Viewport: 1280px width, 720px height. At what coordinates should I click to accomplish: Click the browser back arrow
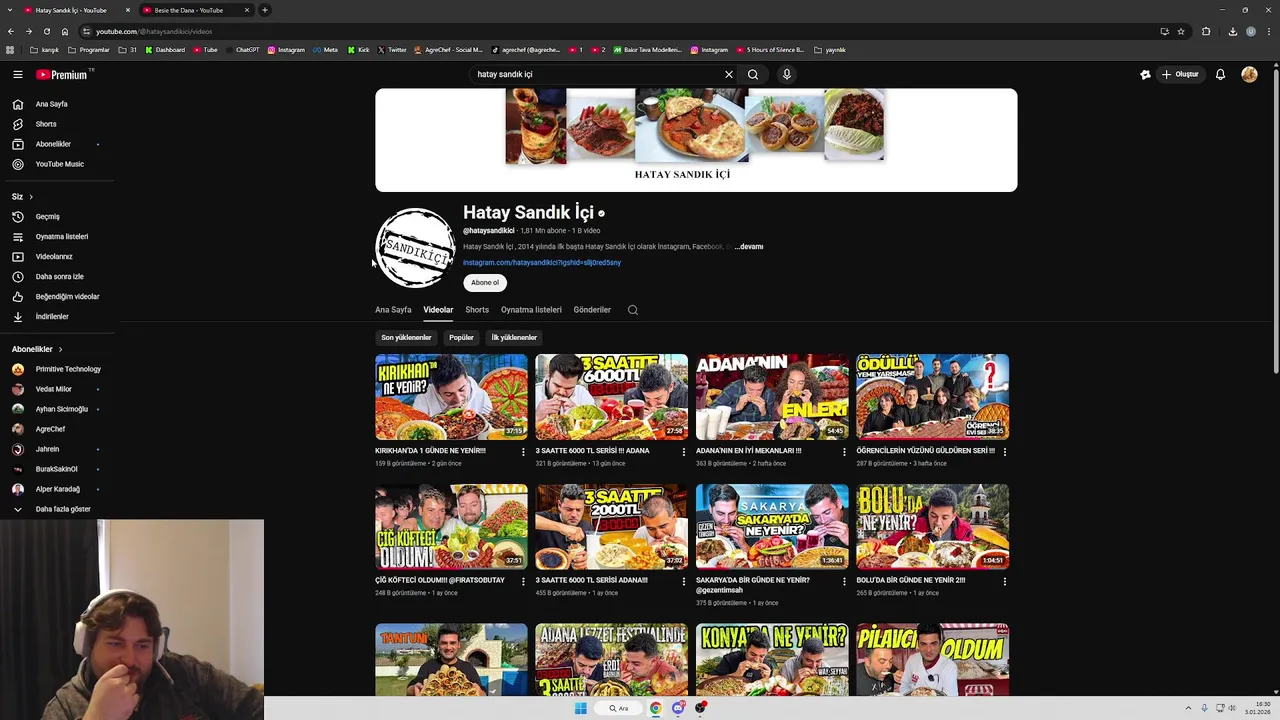(x=12, y=31)
